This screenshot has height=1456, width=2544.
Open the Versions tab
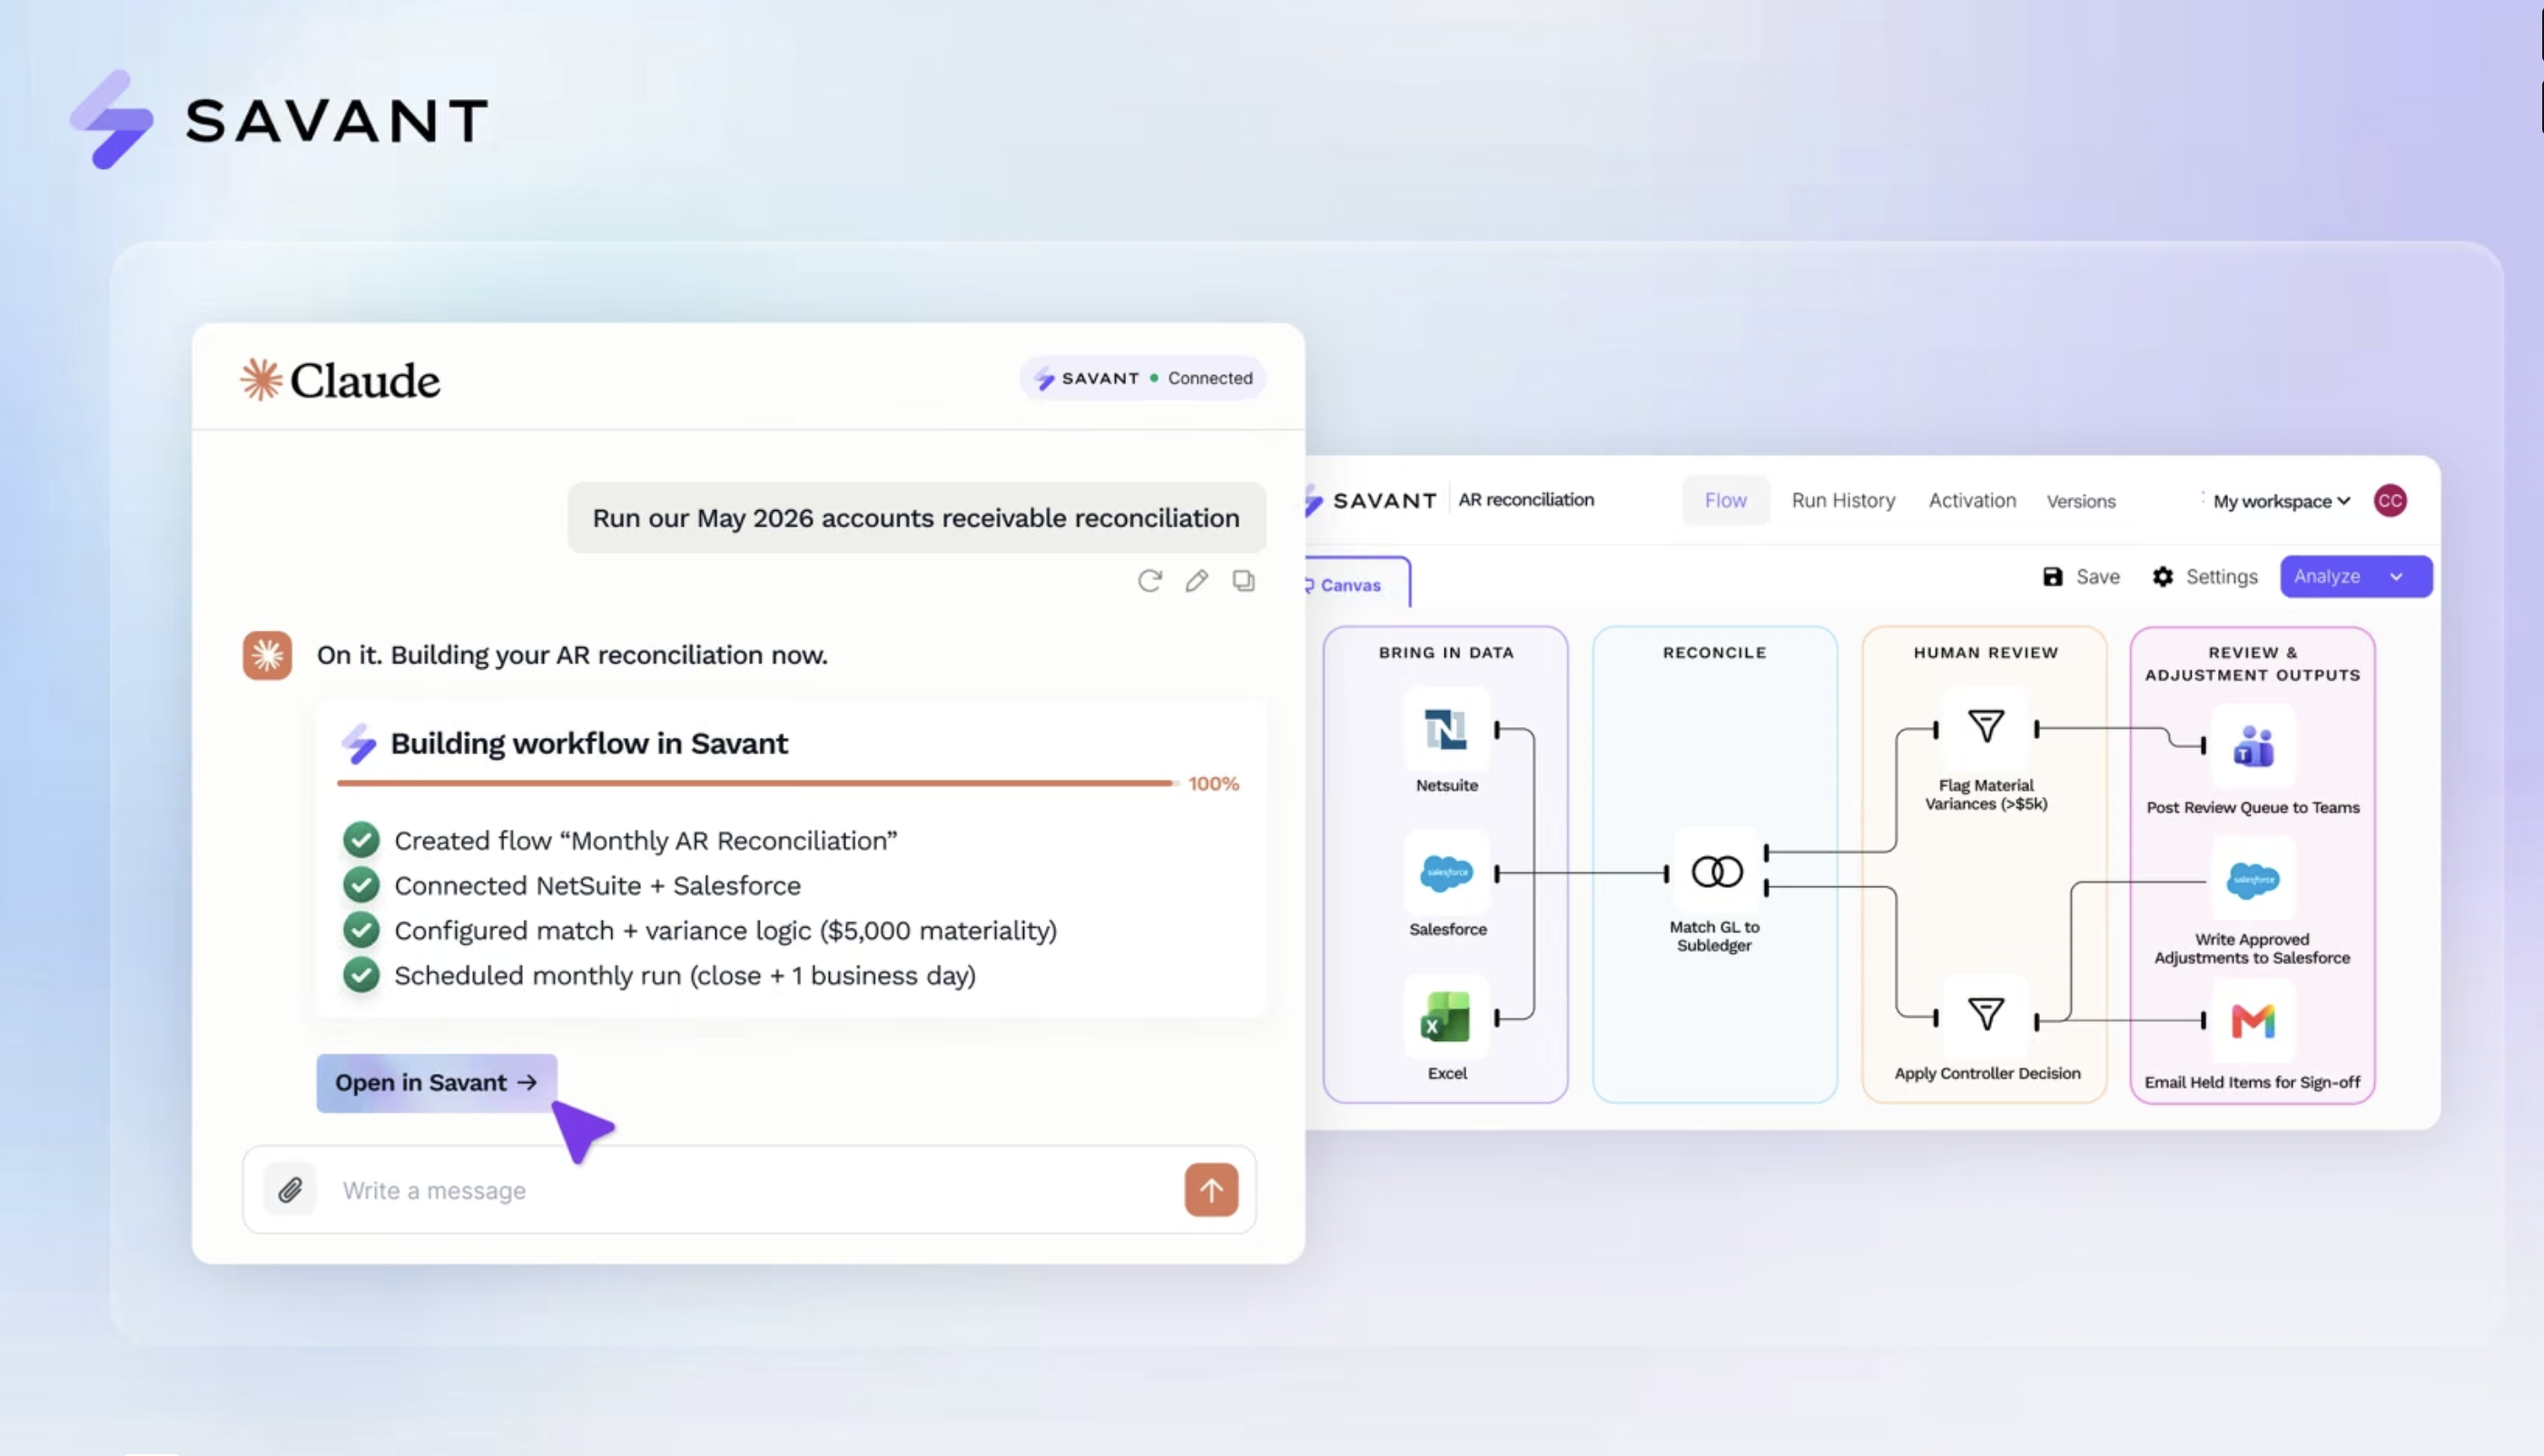pos(2081,501)
